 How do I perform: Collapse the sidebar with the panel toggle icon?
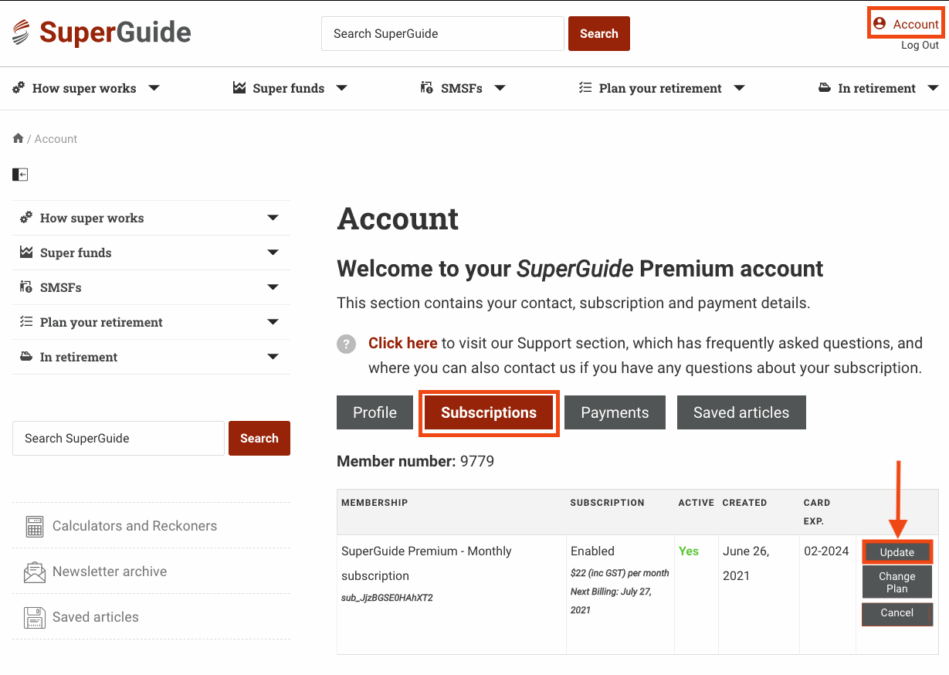point(20,174)
